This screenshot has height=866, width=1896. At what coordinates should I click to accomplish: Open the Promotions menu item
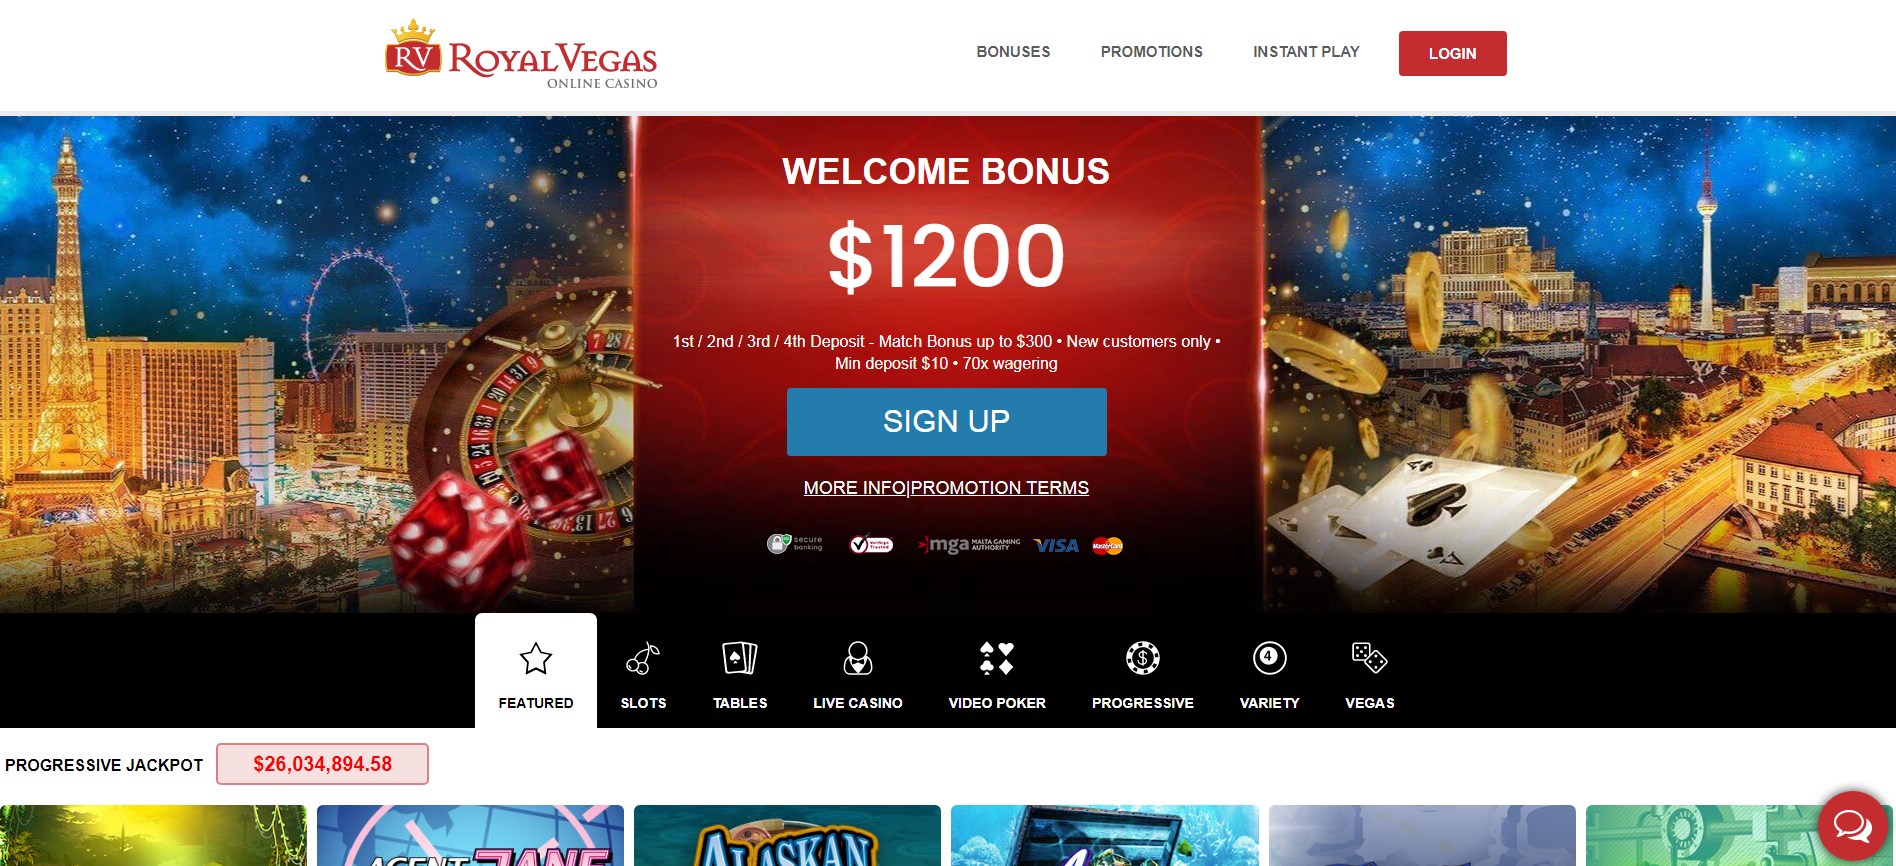pyautogui.click(x=1152, y=52)
